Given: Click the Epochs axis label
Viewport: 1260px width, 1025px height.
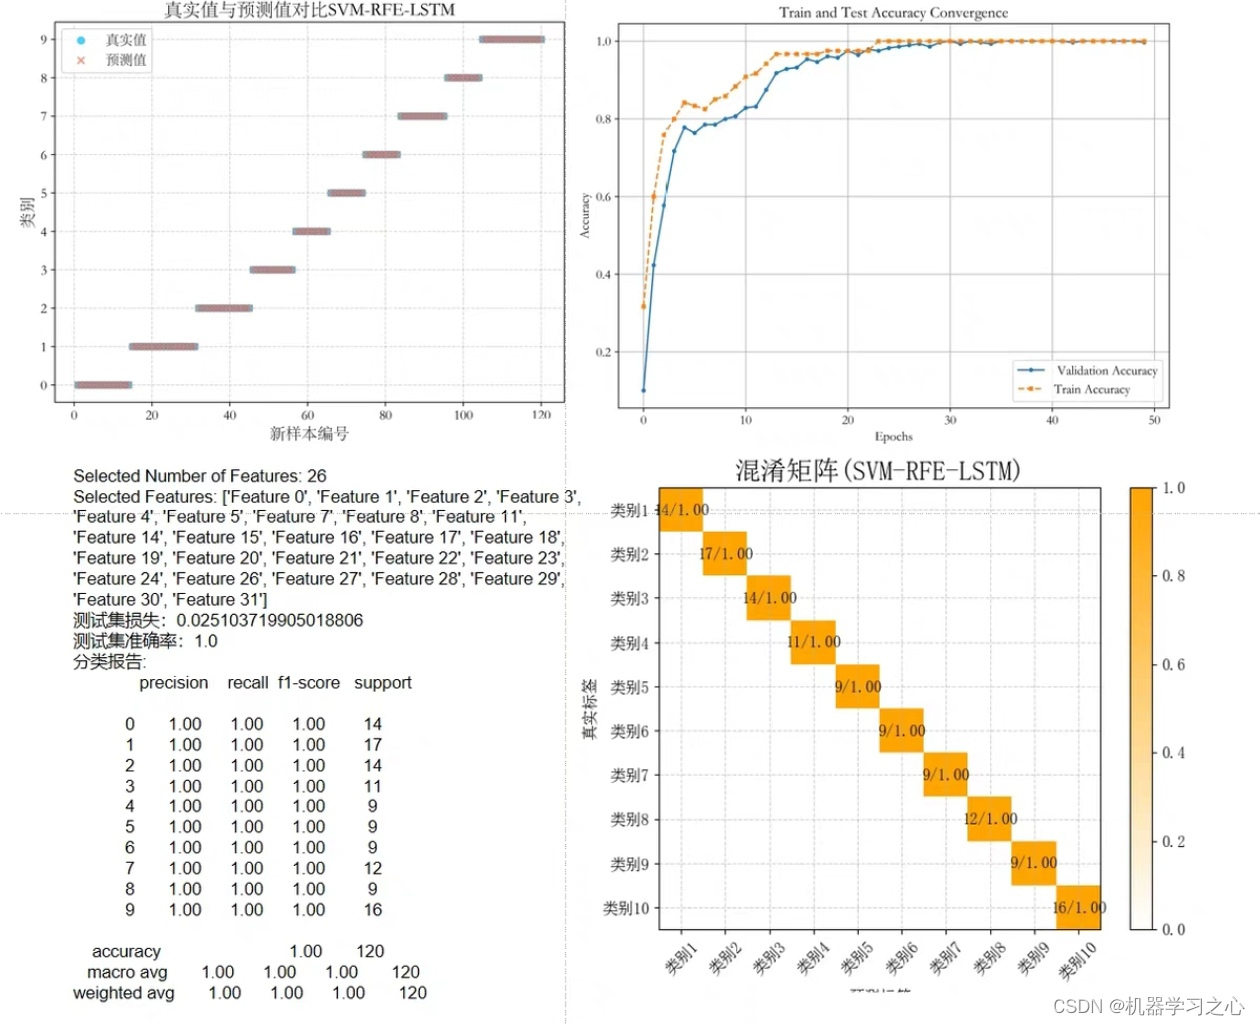Looking at the screenshot, I should [x=893, y=436].
